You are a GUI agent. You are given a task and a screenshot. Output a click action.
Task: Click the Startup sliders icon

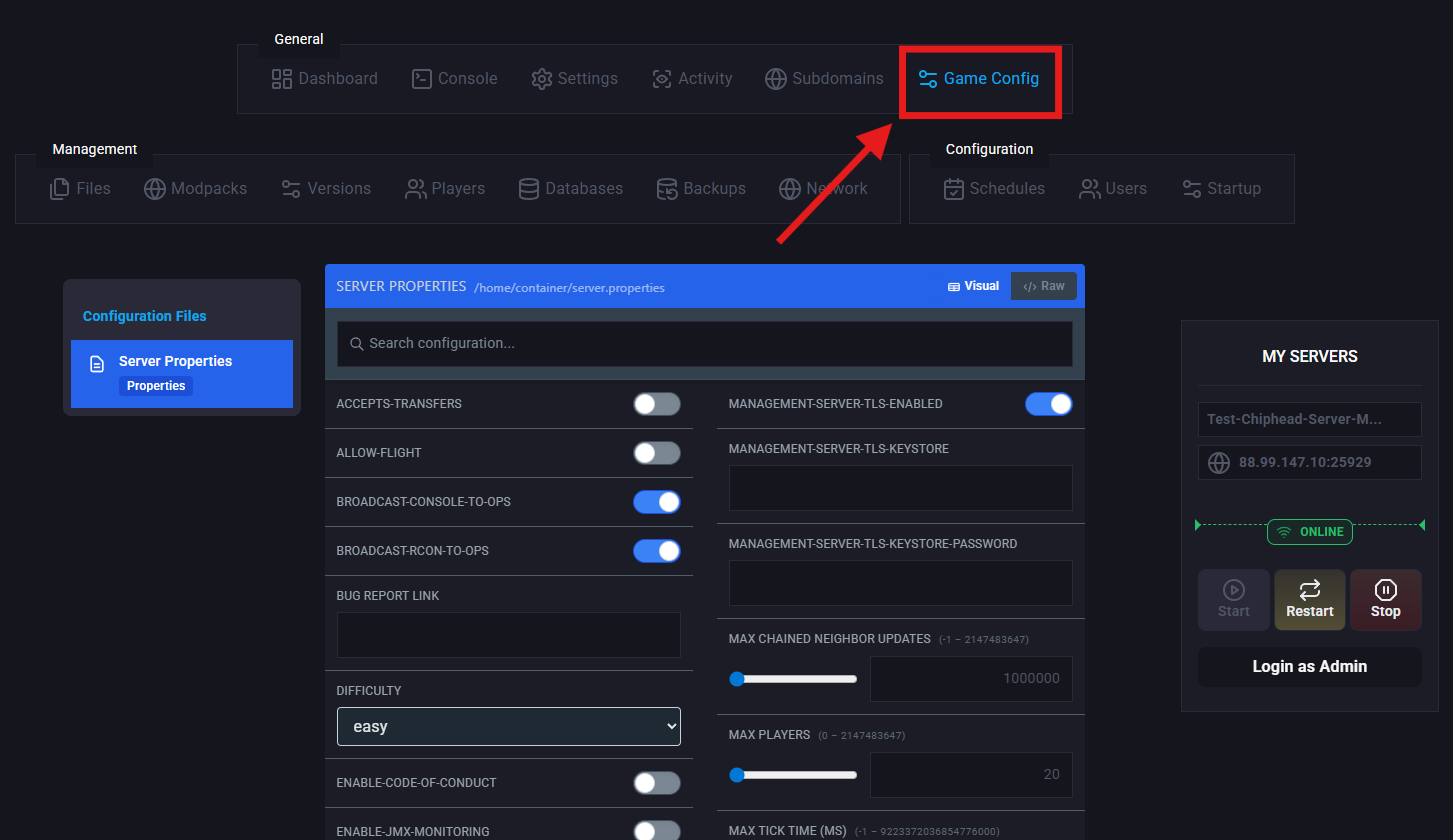(x=1192, y=189)
